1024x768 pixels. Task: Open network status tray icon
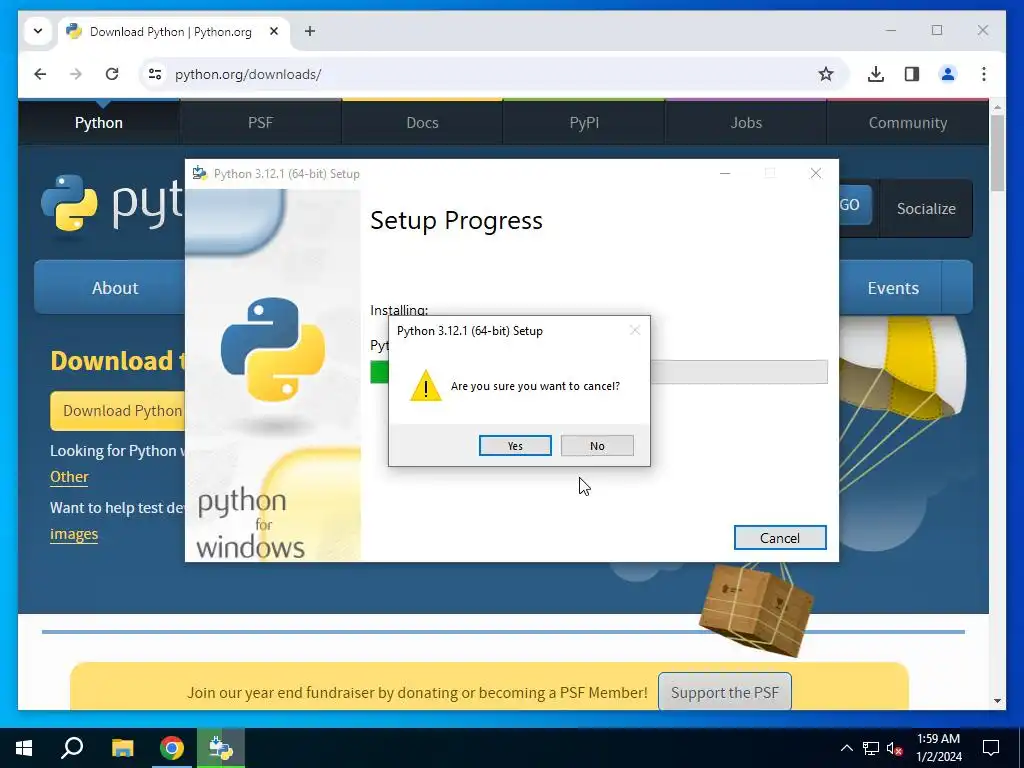tap(871, 748)
